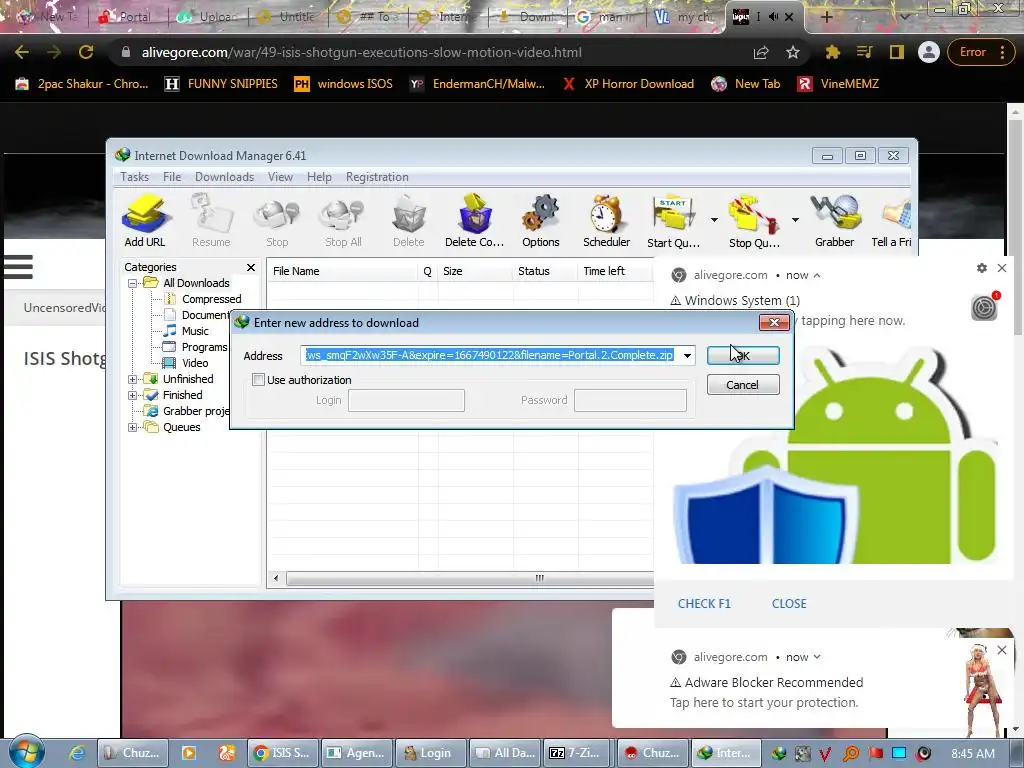Dismiss the Adware Blocker notification with X
This screenshot has width=1024, height=768.
pyautogui.click(x=1002, y=650)
